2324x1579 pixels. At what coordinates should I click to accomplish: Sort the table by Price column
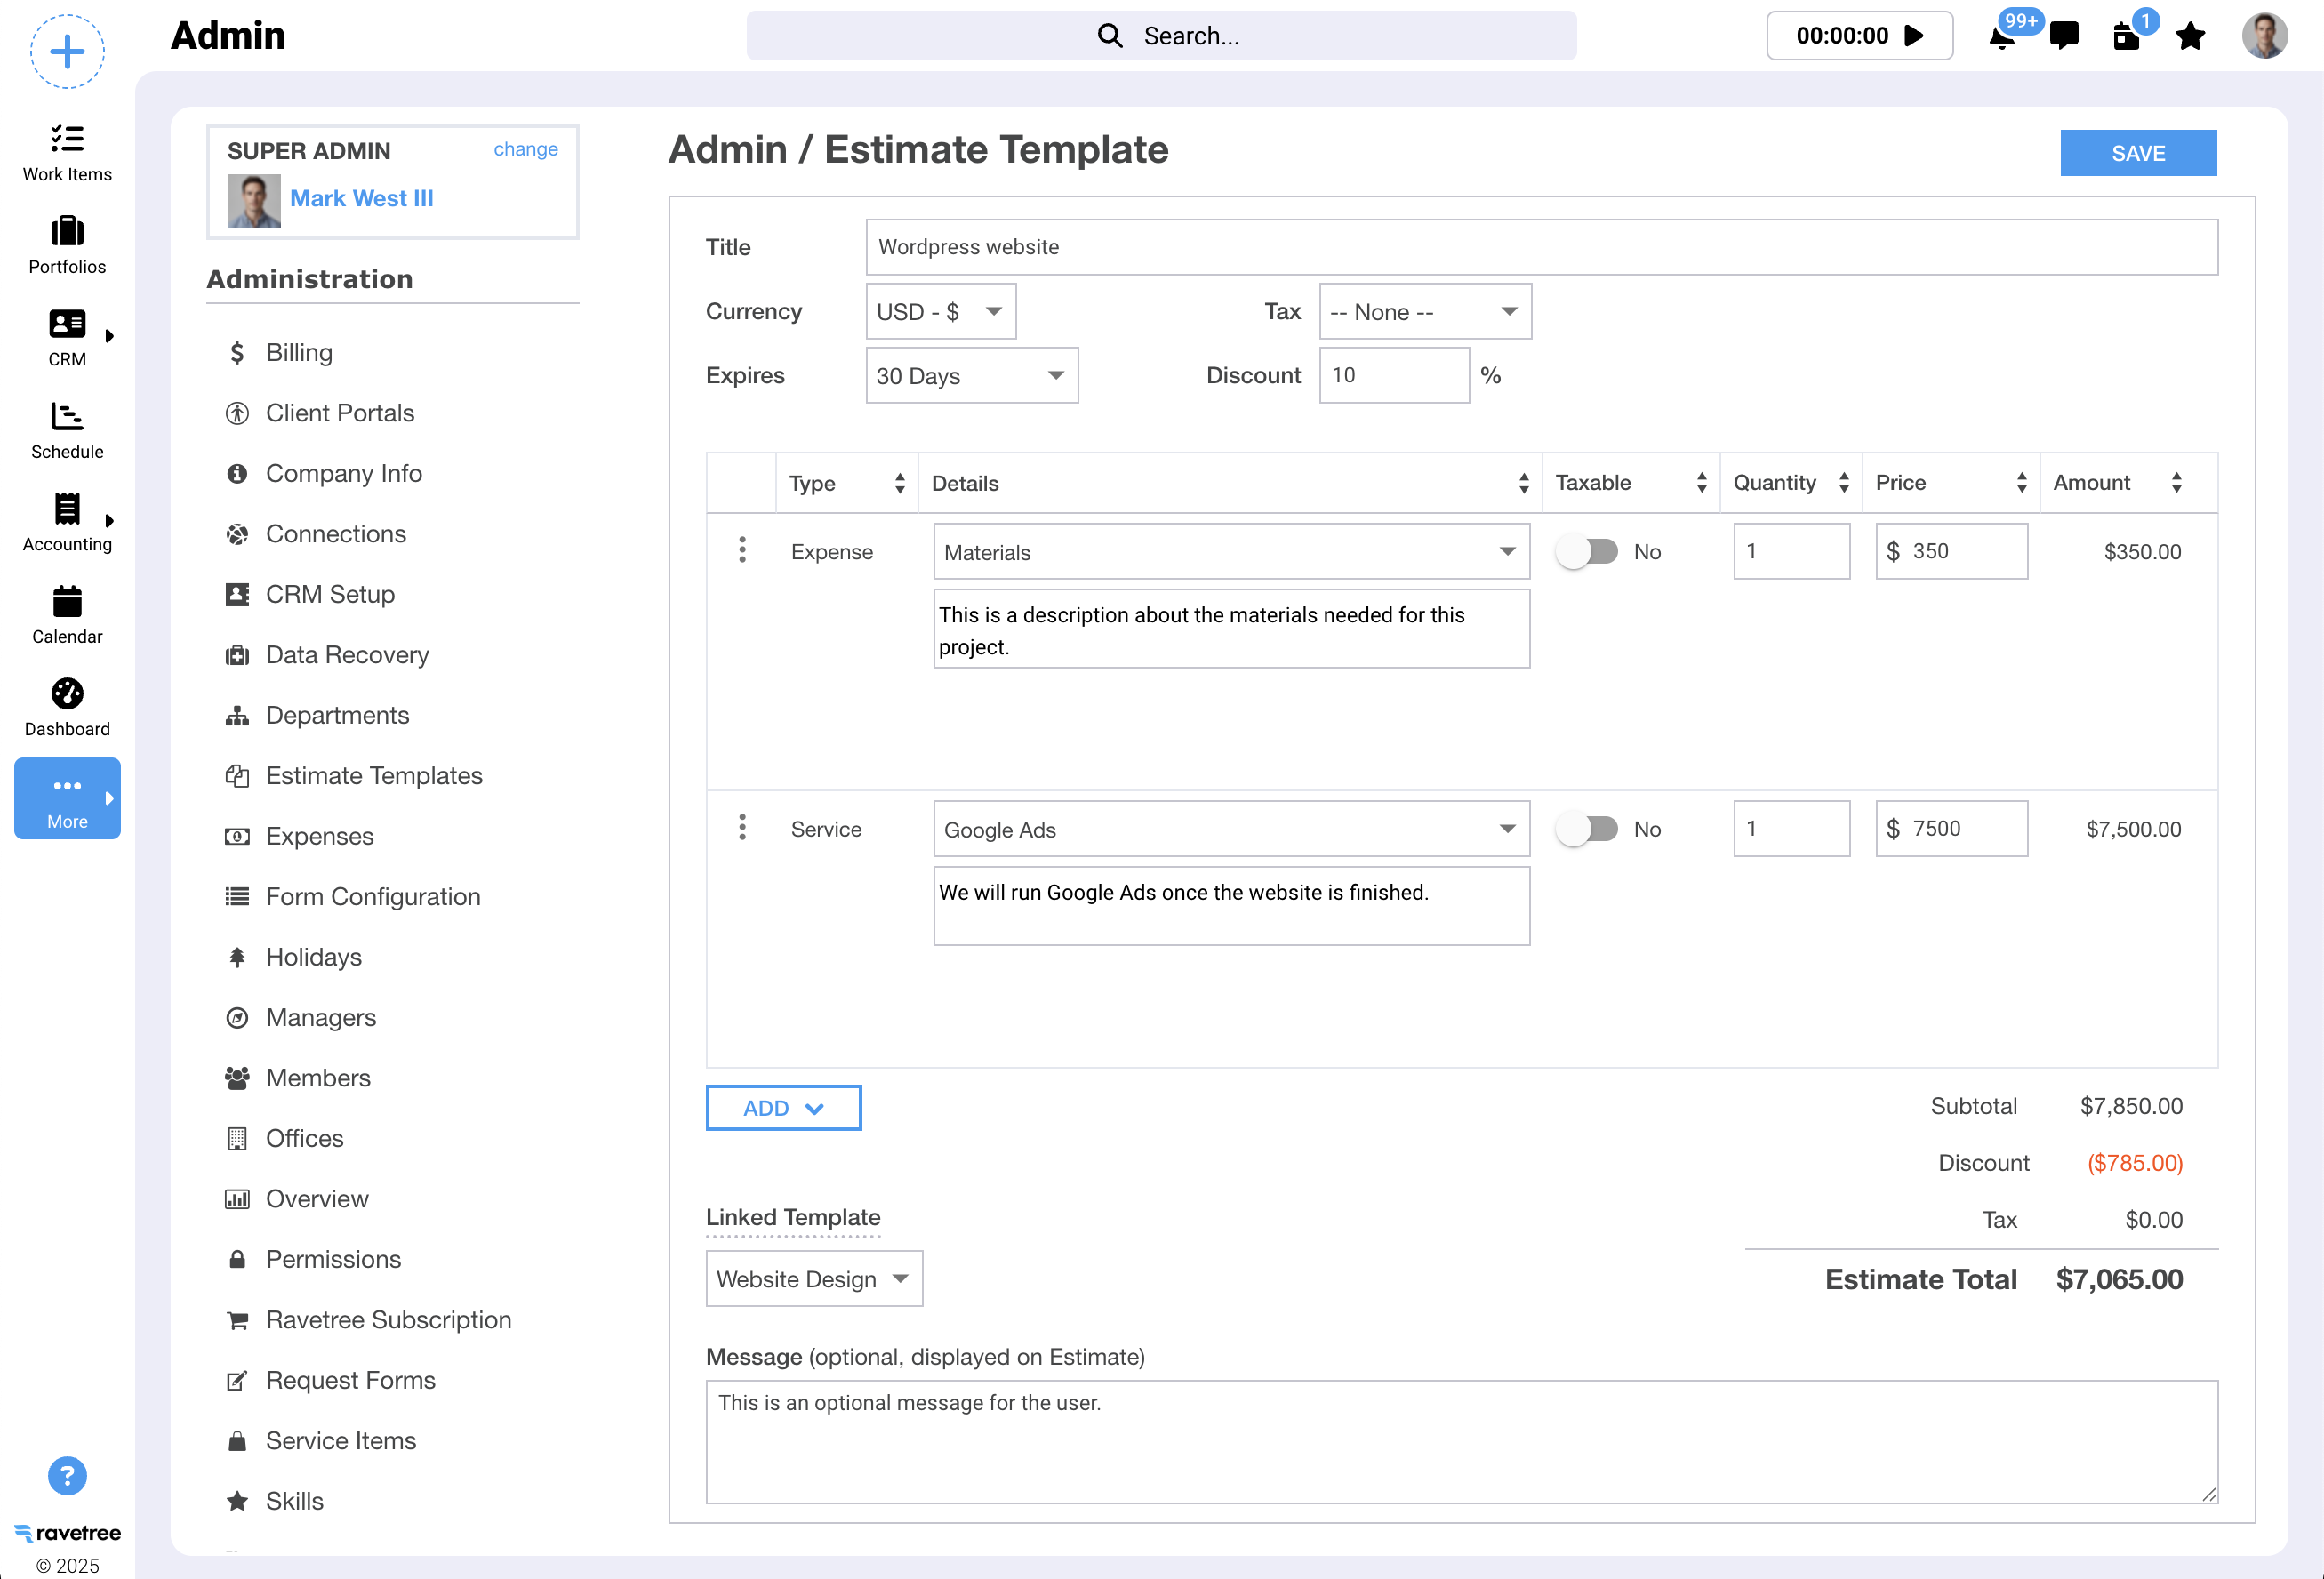[x=2021, y=483]
